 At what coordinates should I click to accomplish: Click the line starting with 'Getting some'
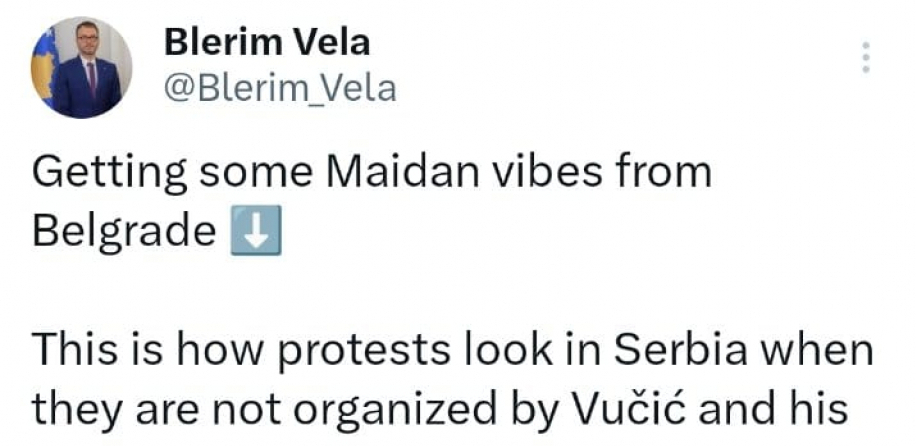point(372,173)
